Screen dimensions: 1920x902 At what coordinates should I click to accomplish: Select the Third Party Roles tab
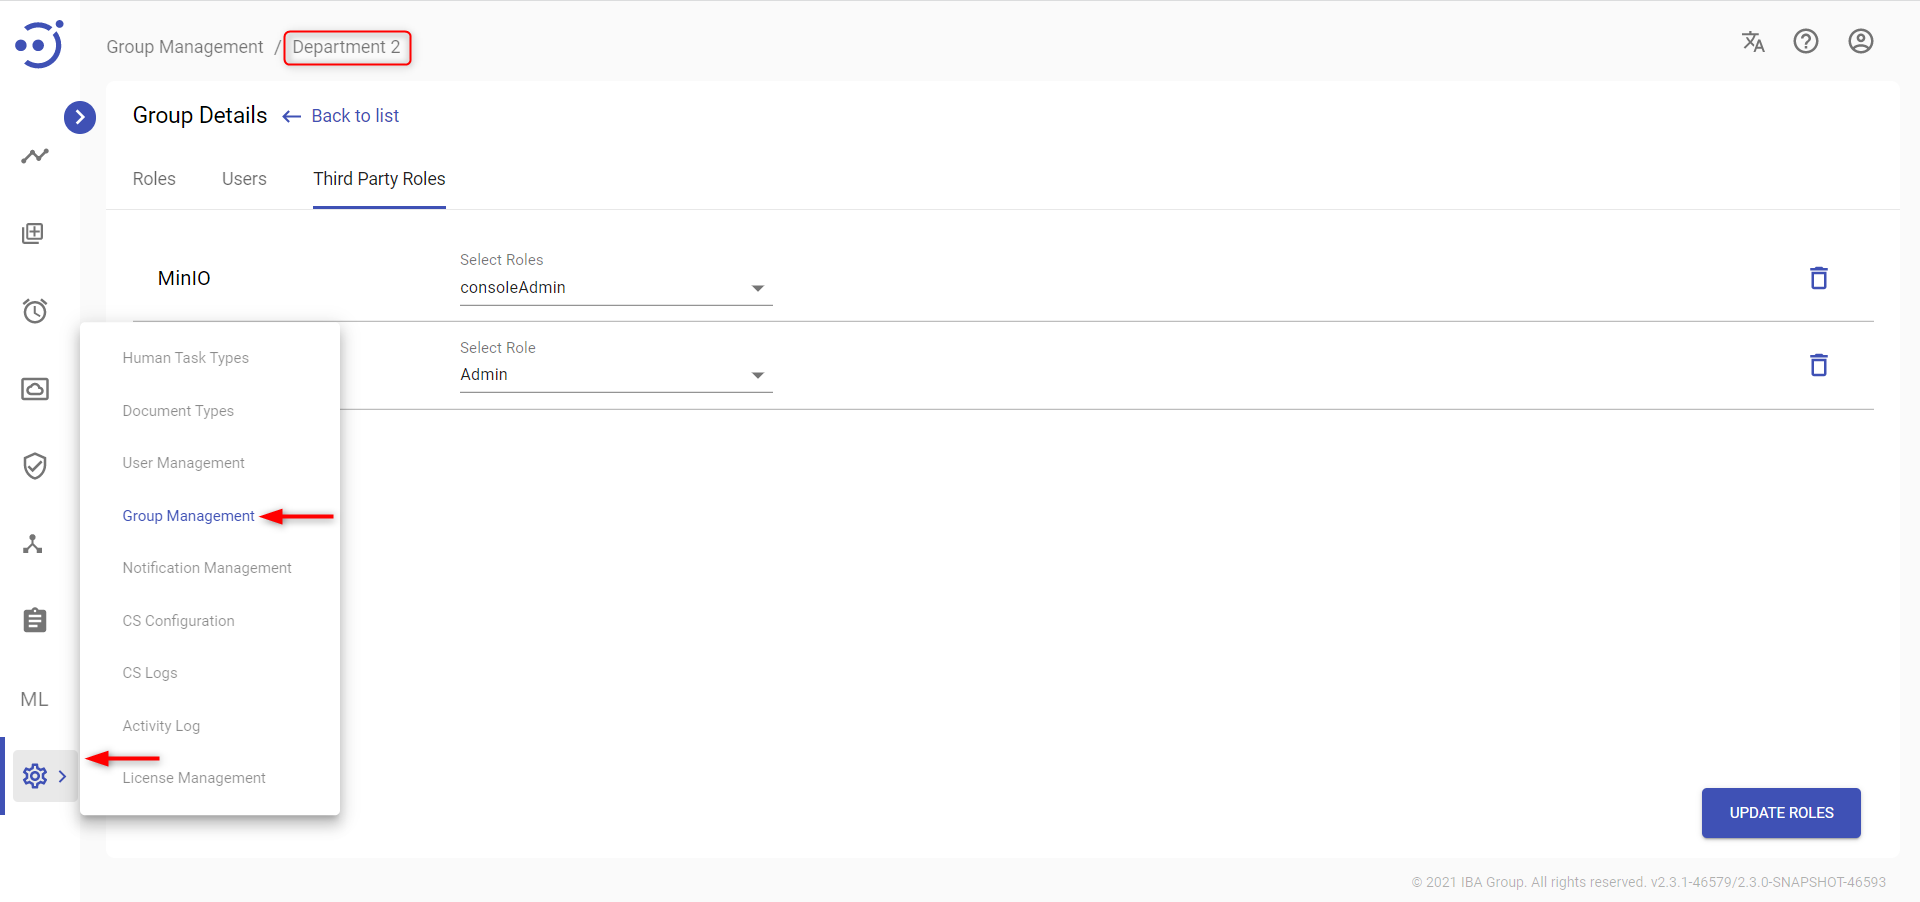tap(379, 179)
